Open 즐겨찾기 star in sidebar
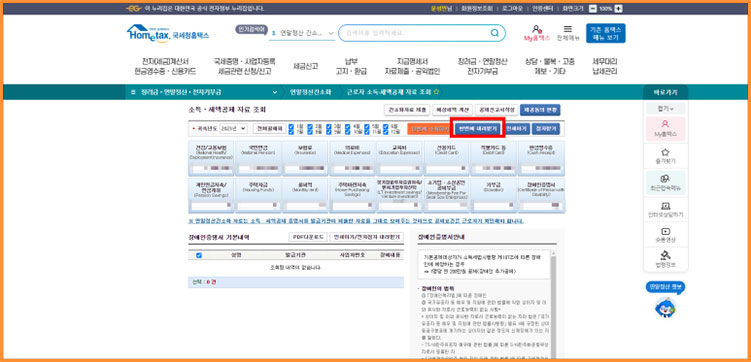 (x=664, y=156)
